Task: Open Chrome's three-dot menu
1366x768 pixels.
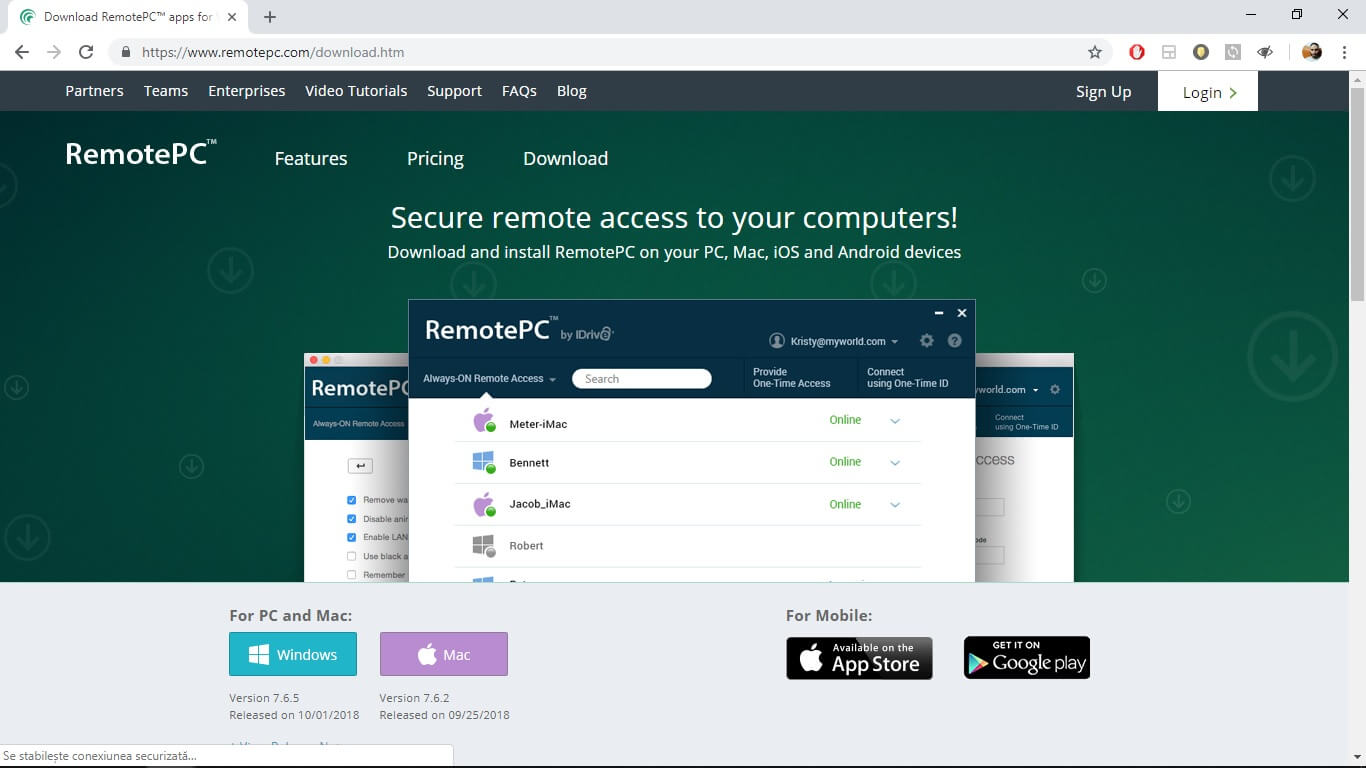Action: pyautogui.click(x=1345, y=52)
